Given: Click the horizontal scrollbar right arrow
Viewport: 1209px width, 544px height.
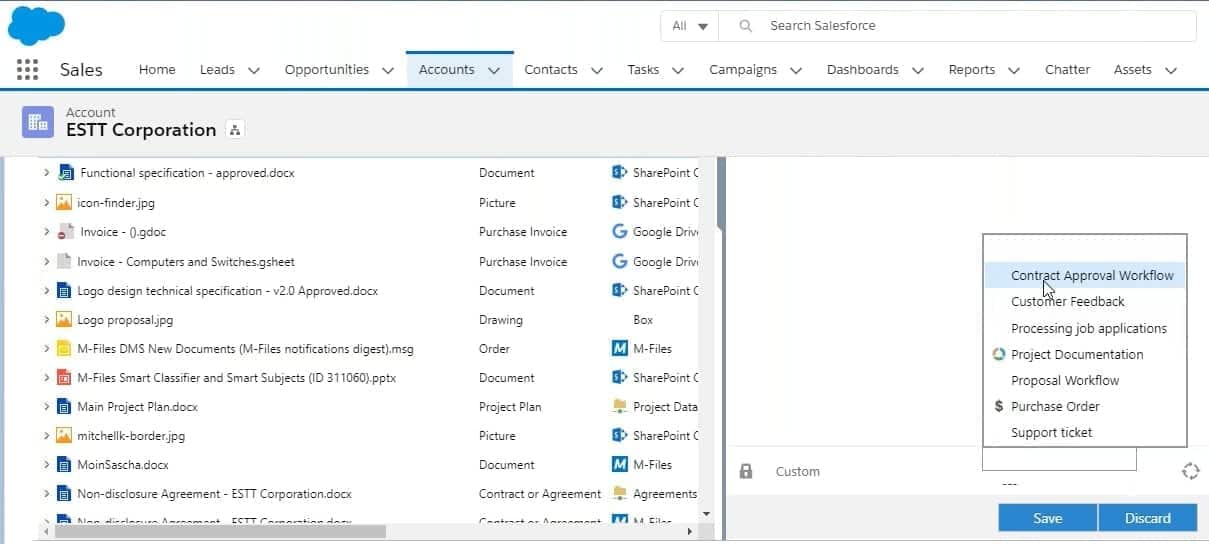Looking at the screenshot, I should [692, 531].
